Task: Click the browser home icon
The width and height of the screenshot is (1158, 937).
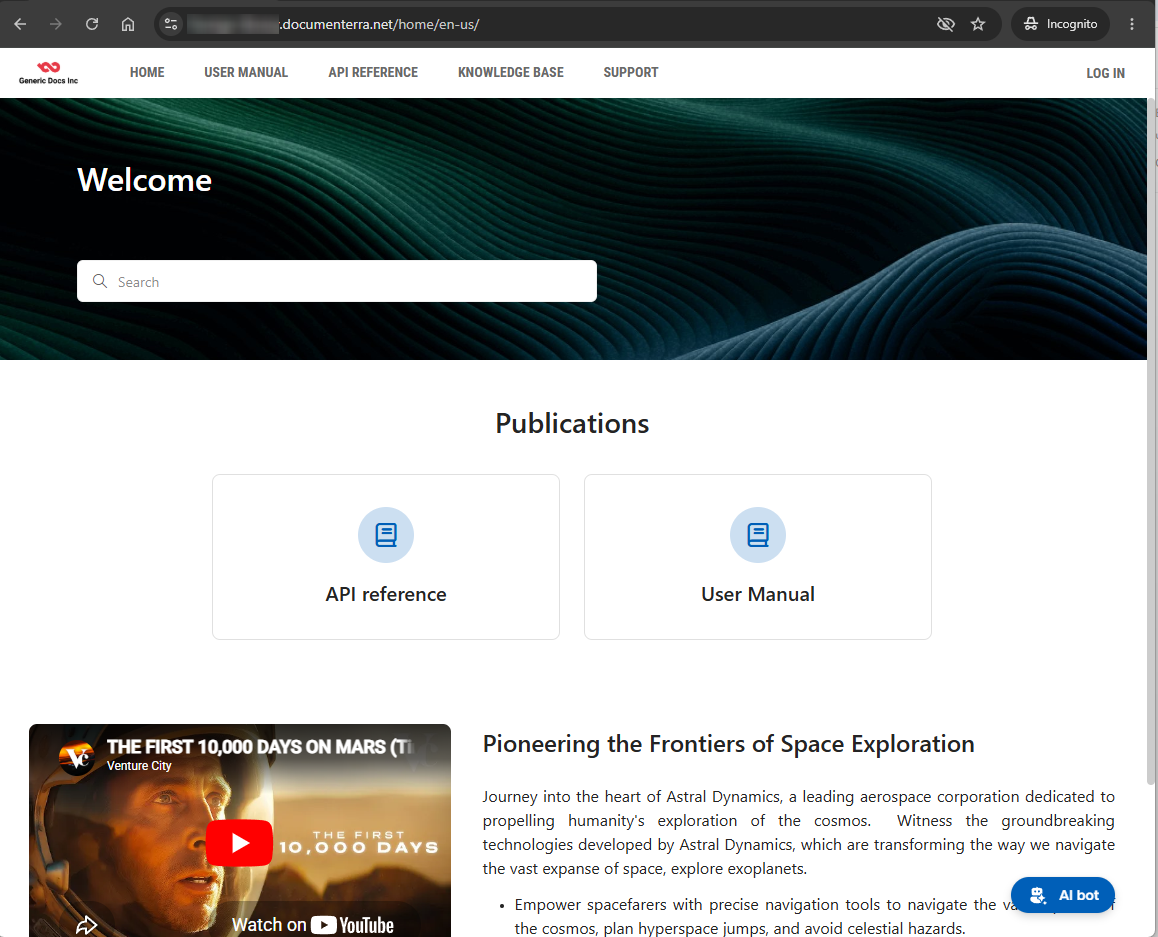Action: pos(128,24)
